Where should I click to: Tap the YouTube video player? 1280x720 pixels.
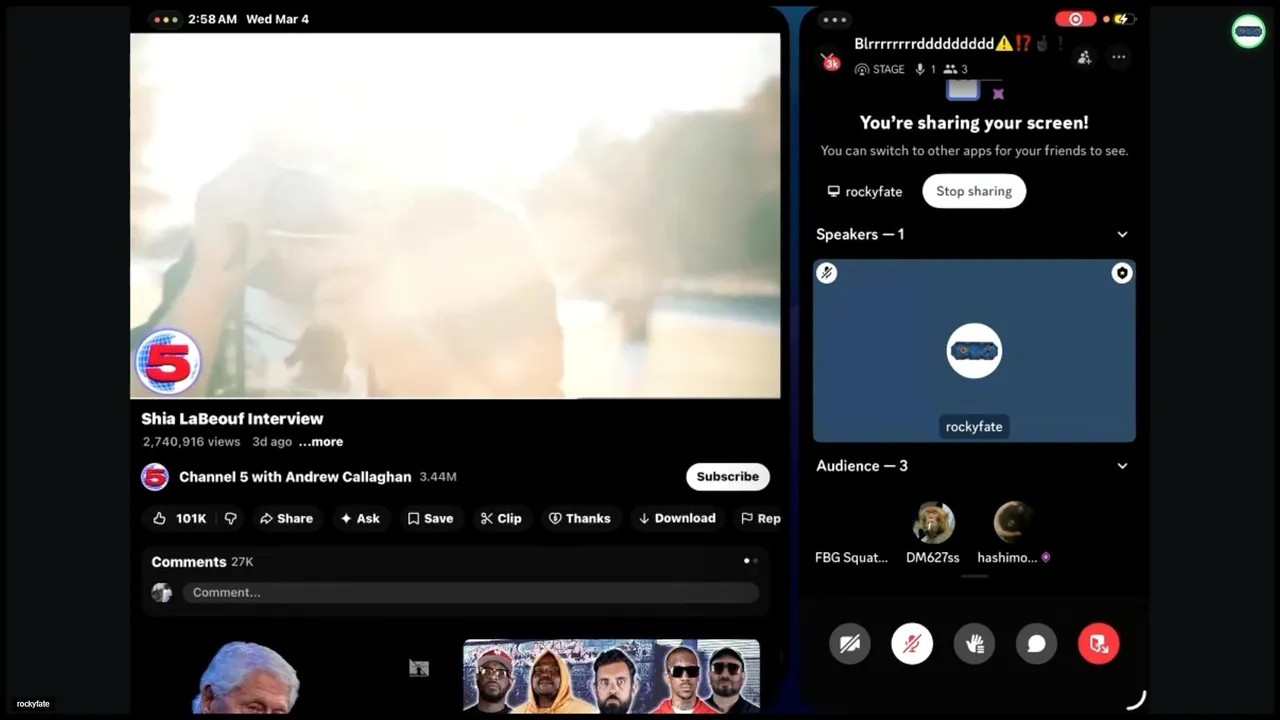tap(455, 215)
